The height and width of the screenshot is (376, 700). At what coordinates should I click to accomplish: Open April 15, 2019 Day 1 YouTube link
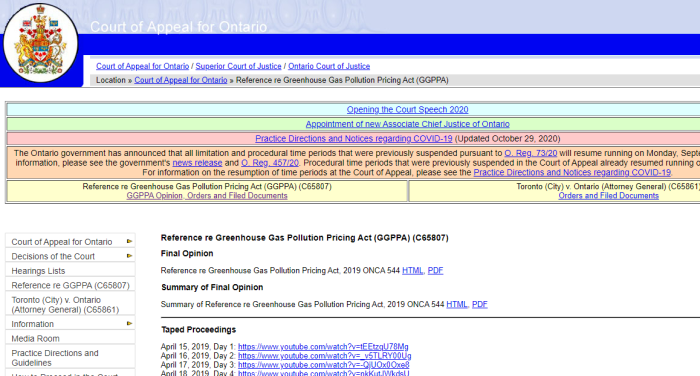323,347
